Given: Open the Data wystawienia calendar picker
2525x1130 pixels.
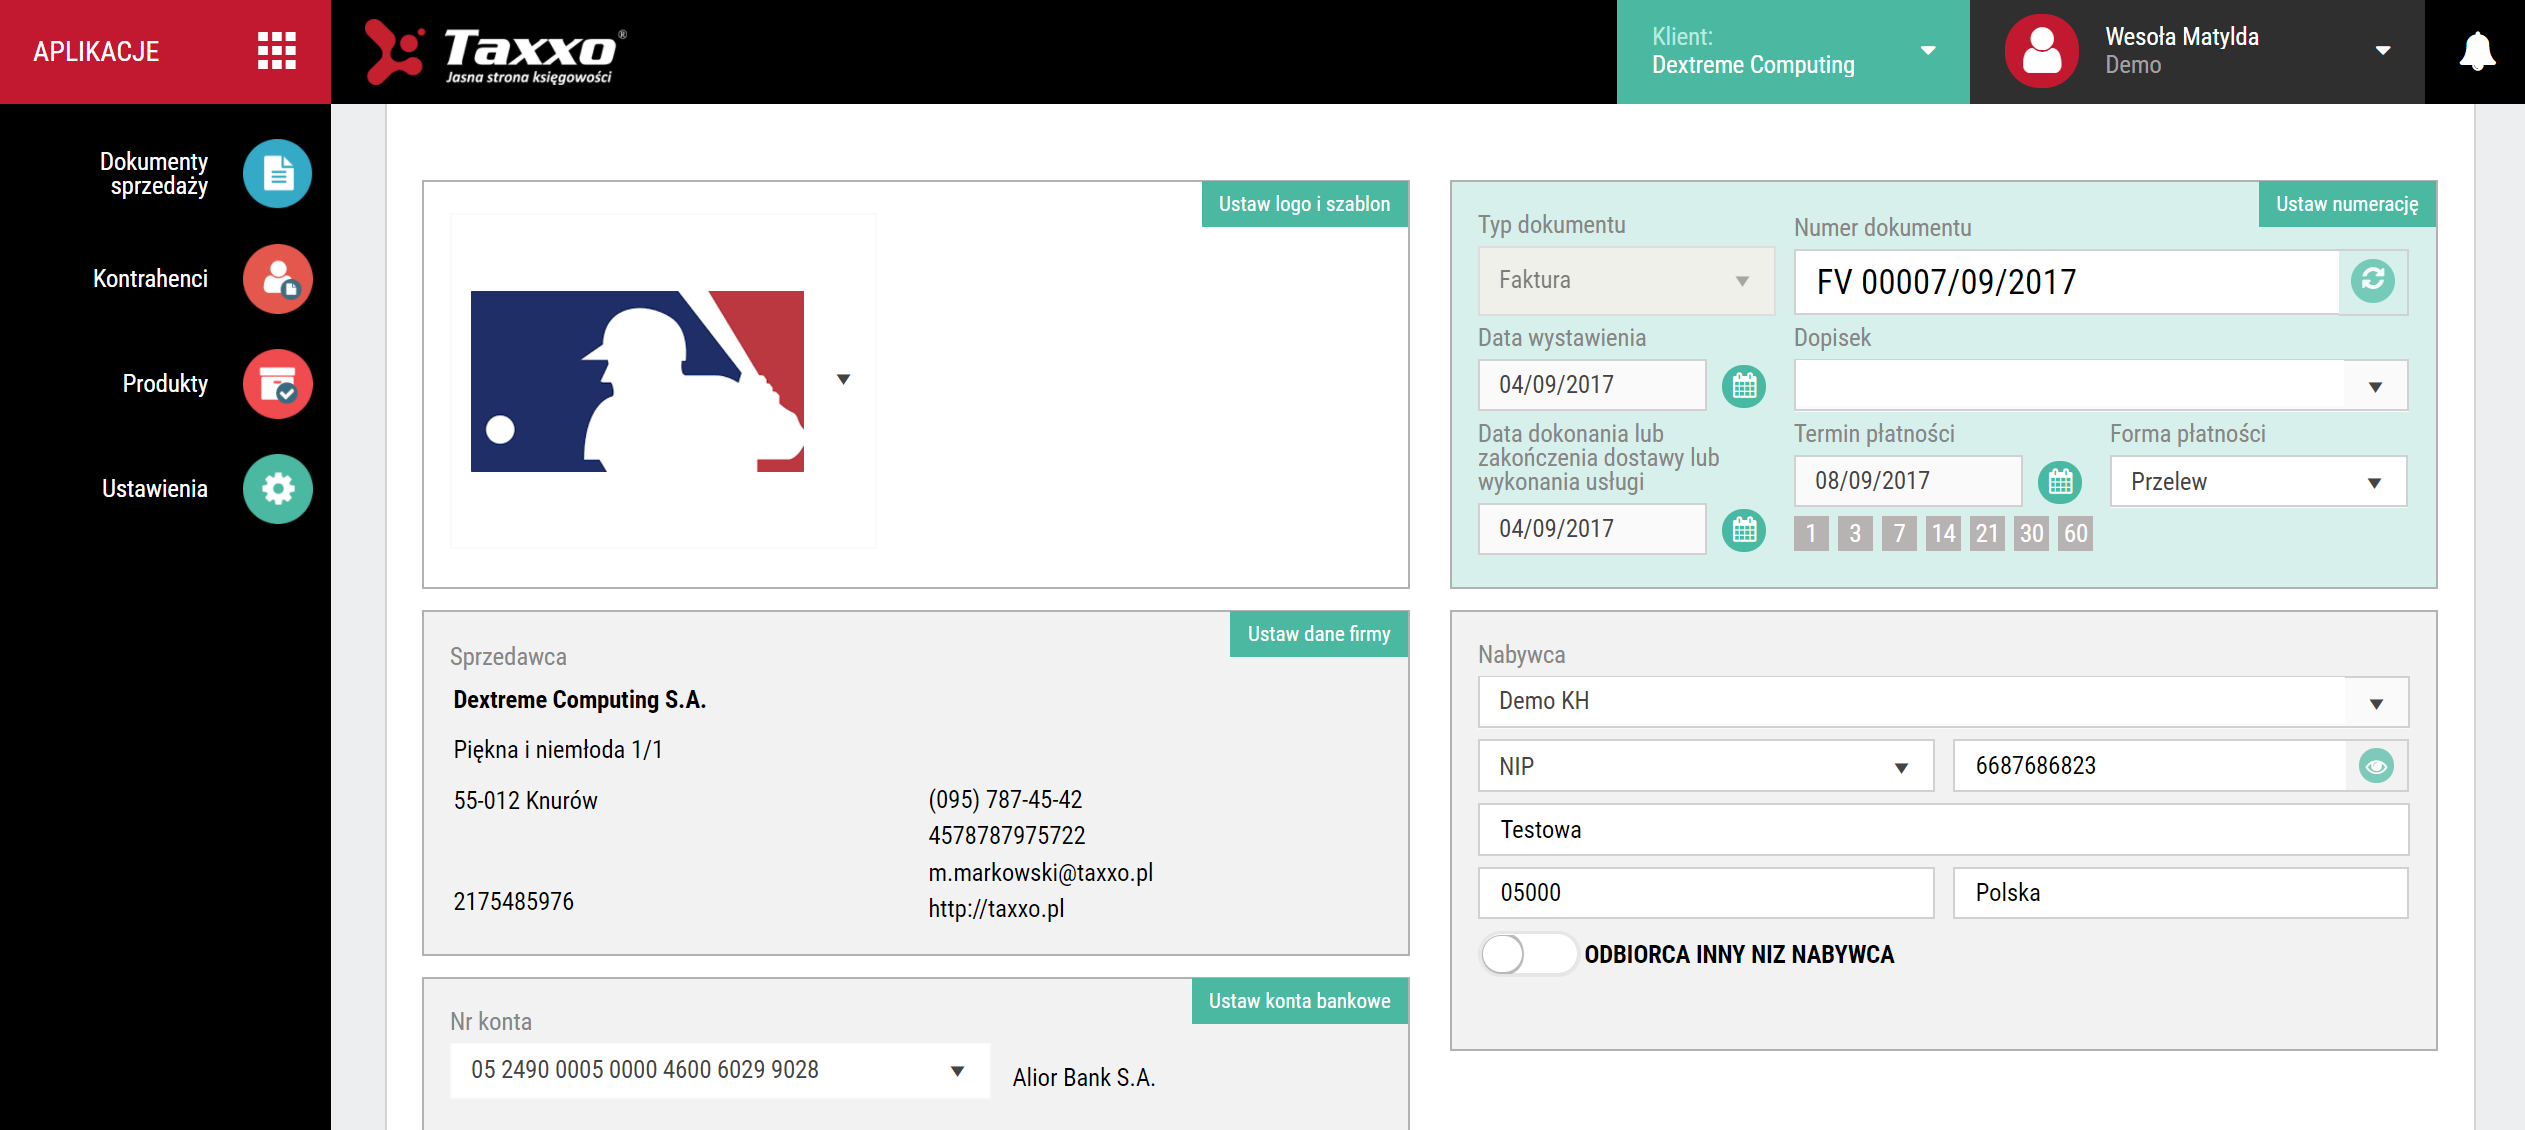Looking at the screenshot, I should click(x=1744, y=386).
